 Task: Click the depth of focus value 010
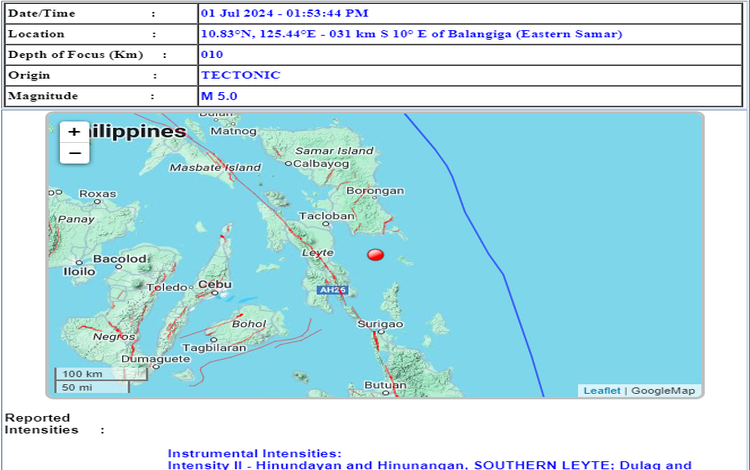pyautogui.click(x=212, y=55)
